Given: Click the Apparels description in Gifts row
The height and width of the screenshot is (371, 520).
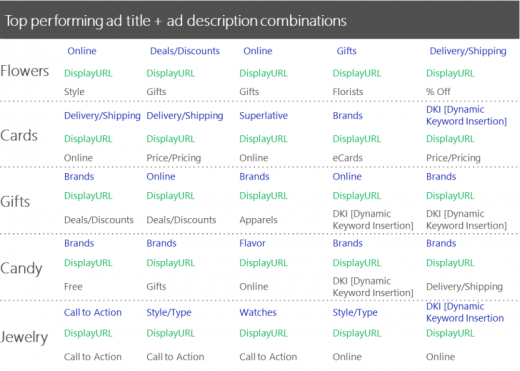Looking at the screenshot, I should click(x=258, y=220).
